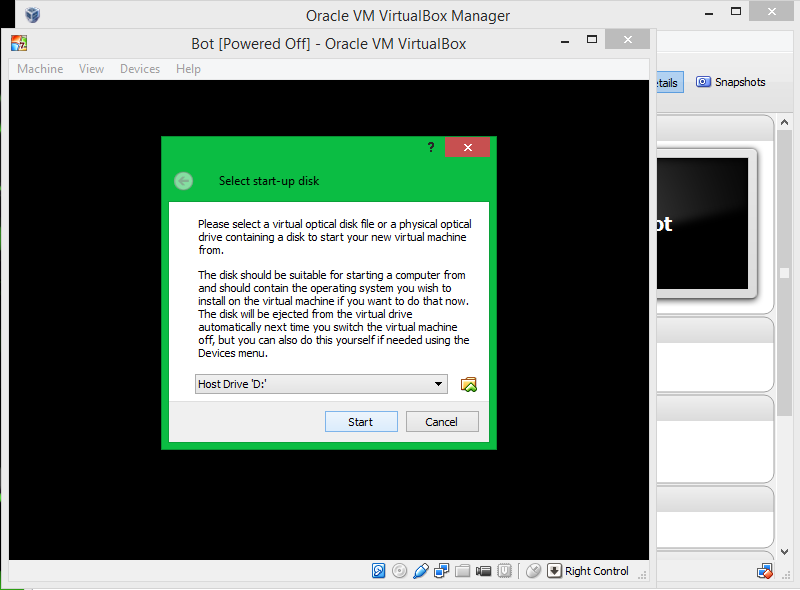Click the back arrow in start-up disk dialog
800x590 pixels.
pyautogui.click(x=184, y=181)
